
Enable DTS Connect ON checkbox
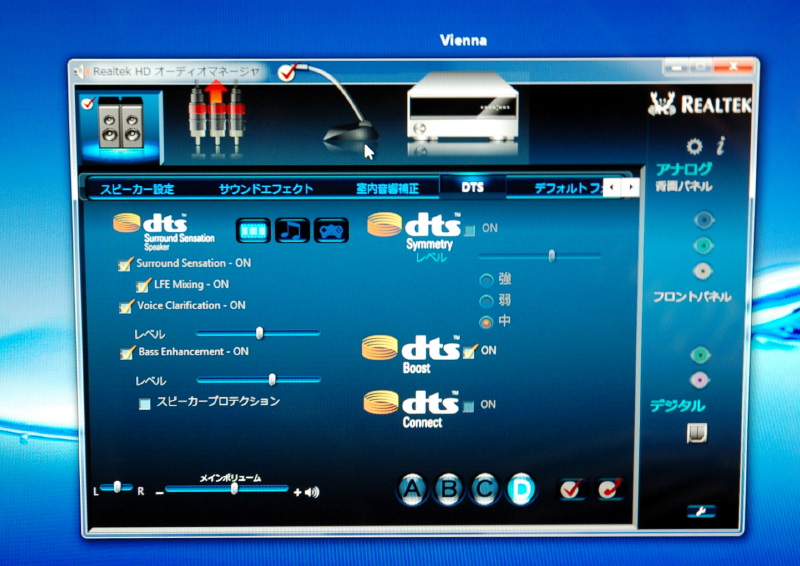468,406
